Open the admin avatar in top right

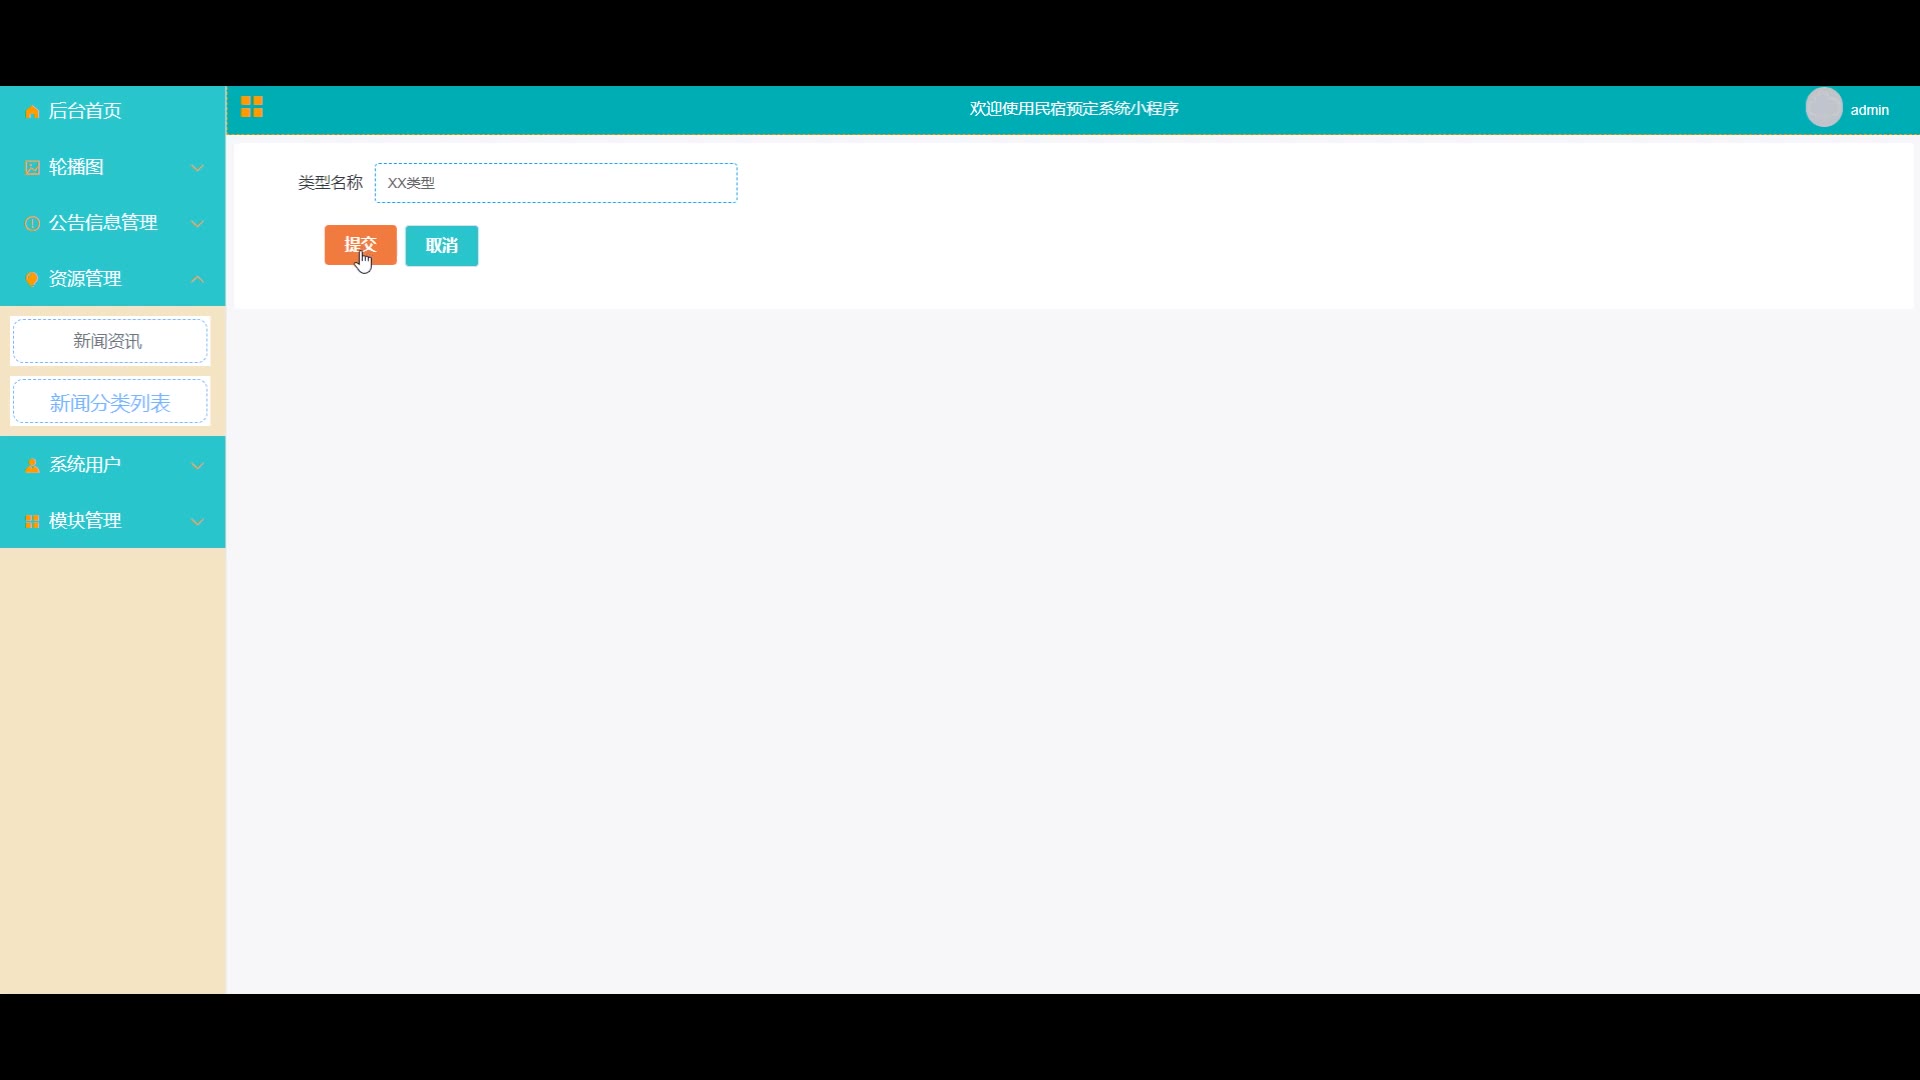[x=1823, y=108]
